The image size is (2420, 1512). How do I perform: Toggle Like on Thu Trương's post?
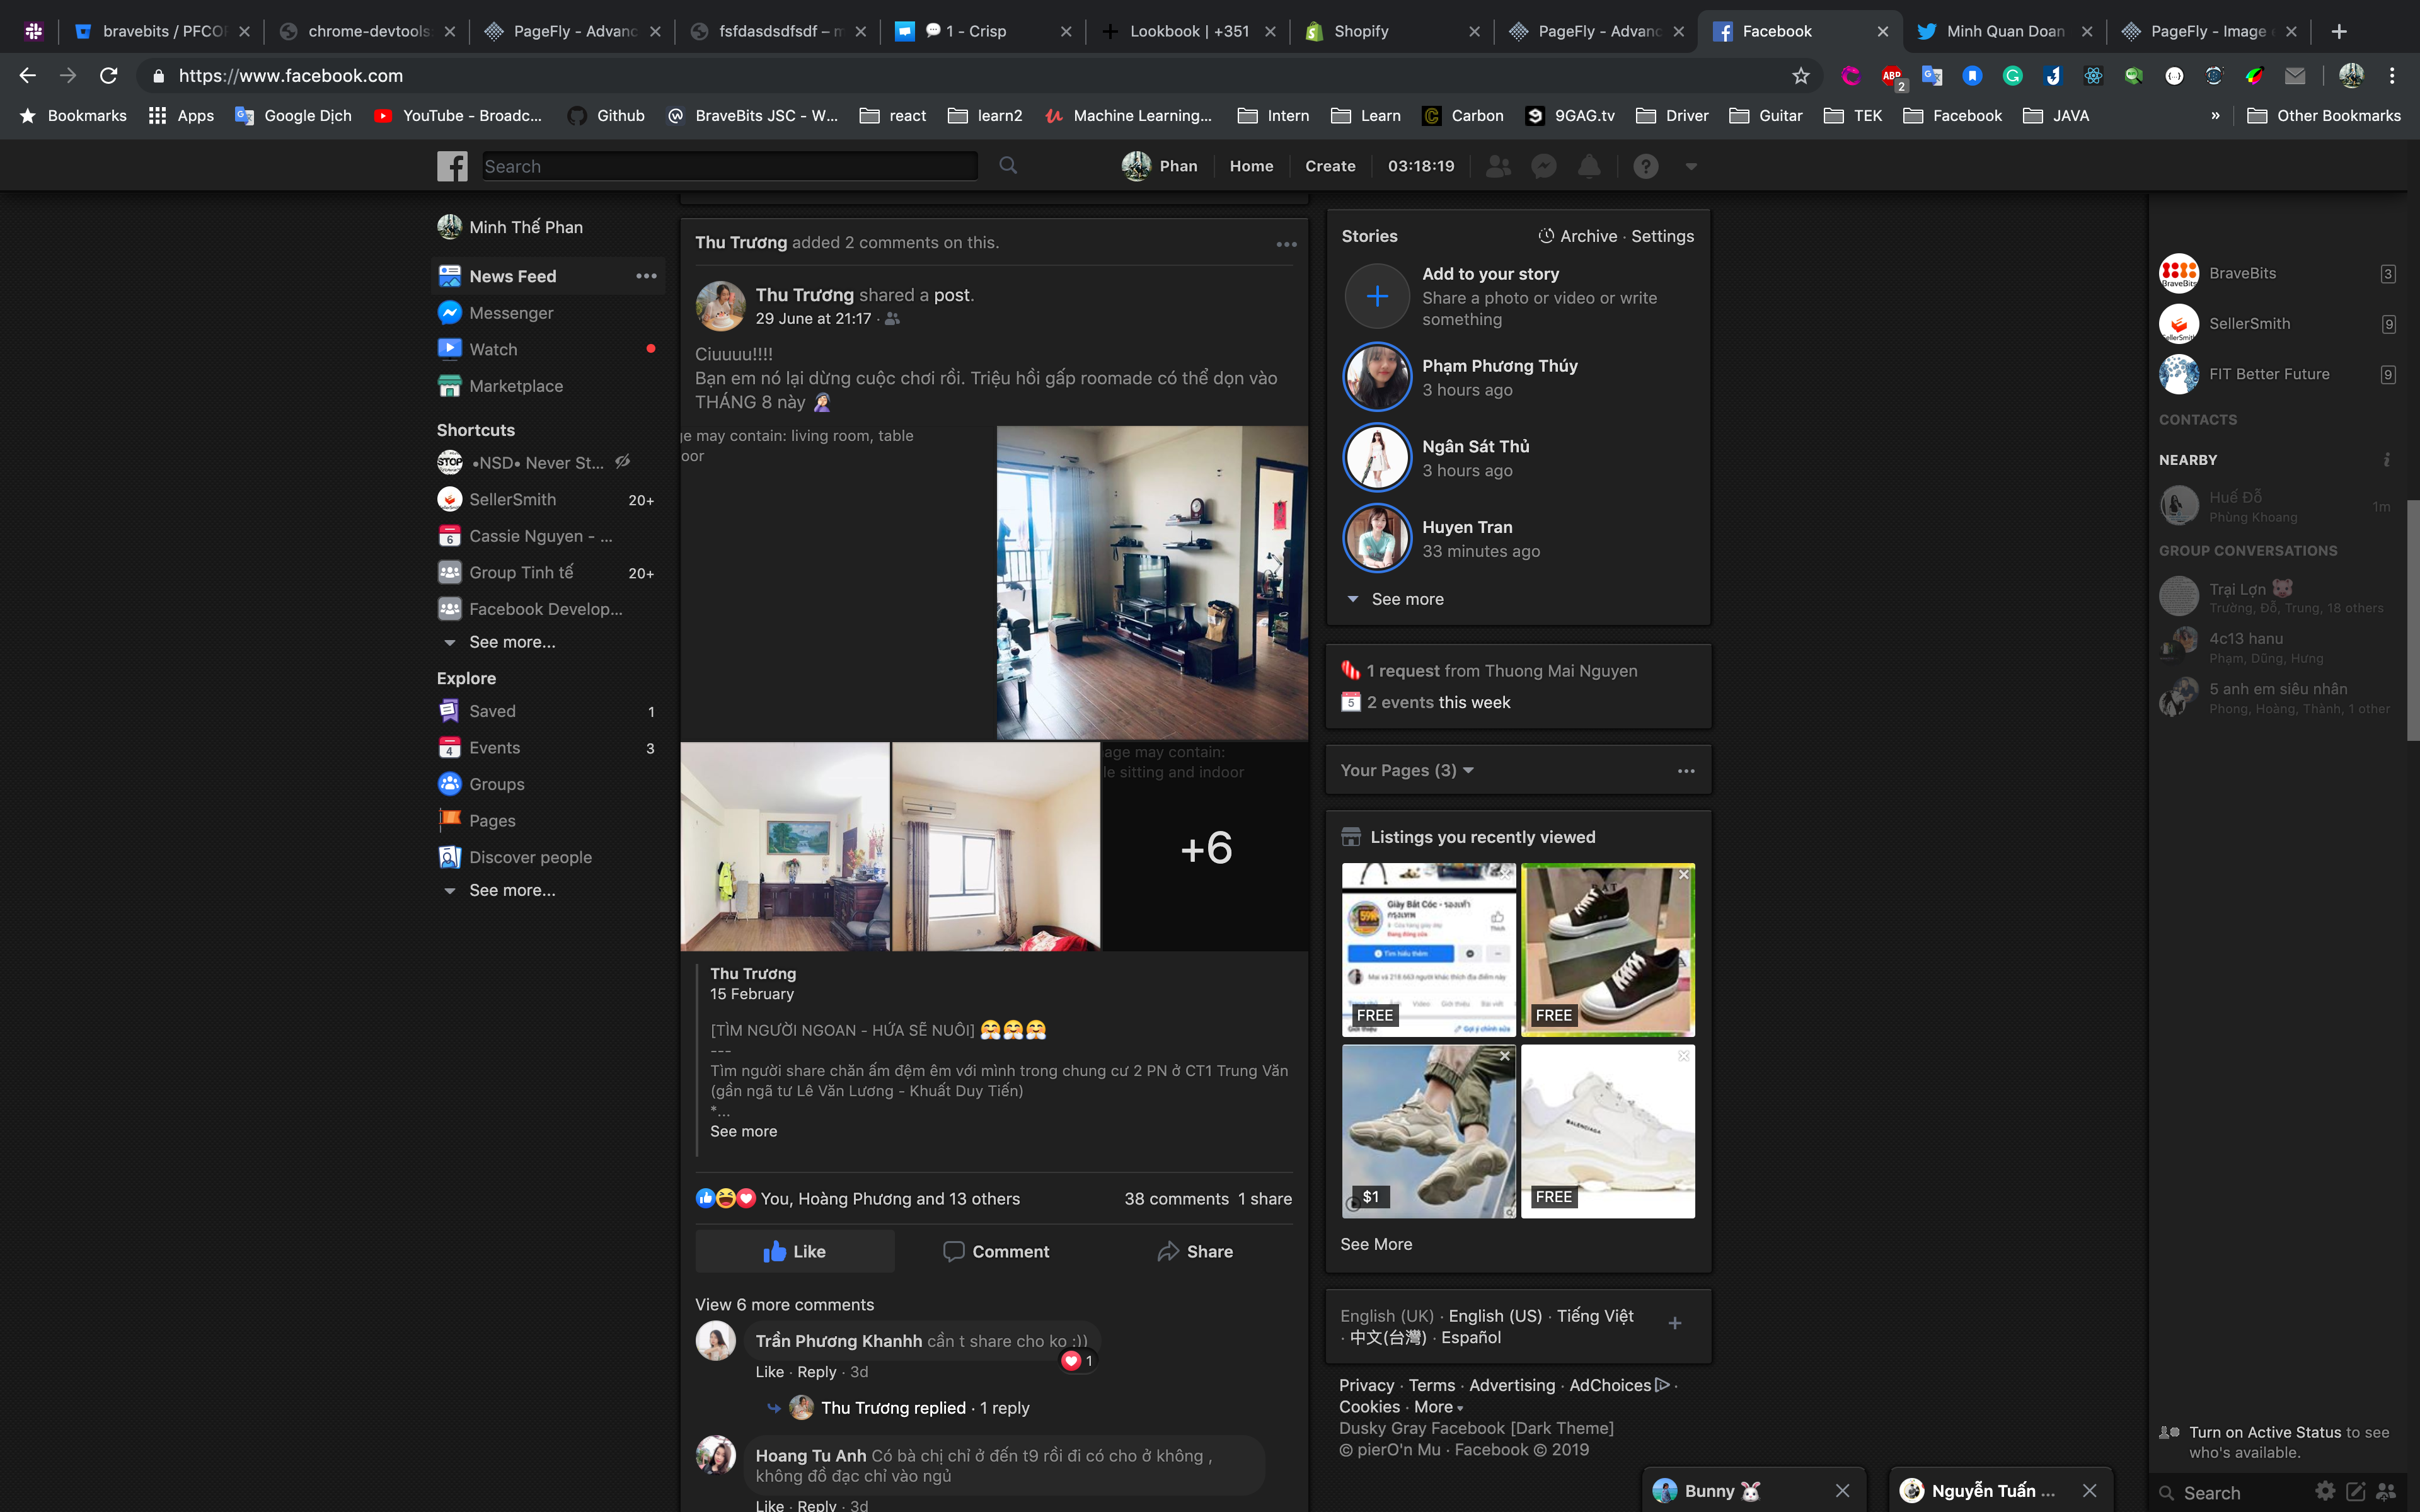coord(795,1251)
